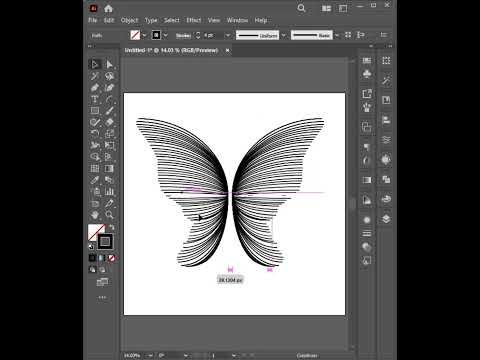This screenshot has width=480, height=360.
Task: Reset to default fill and stroke
Action: tap(91, 246)
